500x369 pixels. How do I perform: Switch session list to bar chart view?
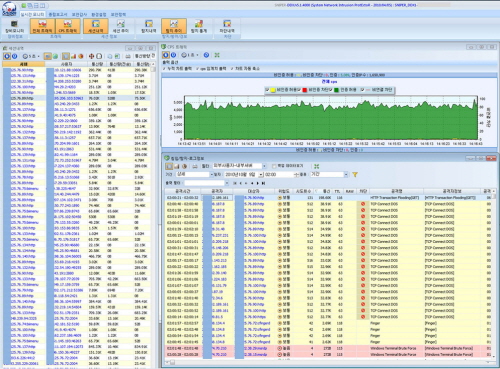click(x=73, y=56)
